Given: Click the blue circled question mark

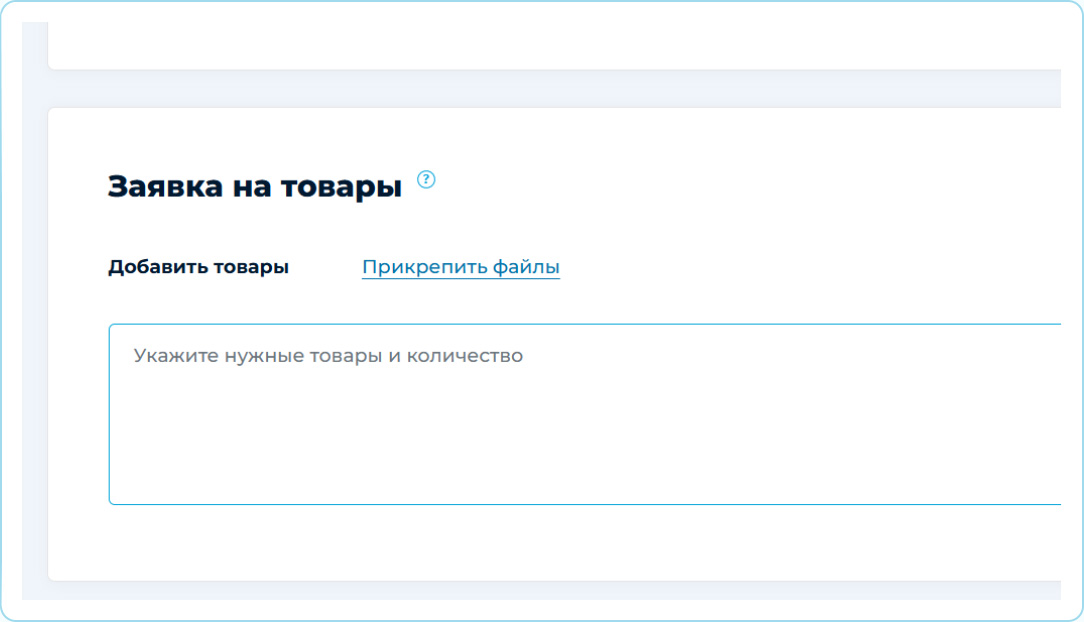Looking at the screenshot, I should 427,180.
